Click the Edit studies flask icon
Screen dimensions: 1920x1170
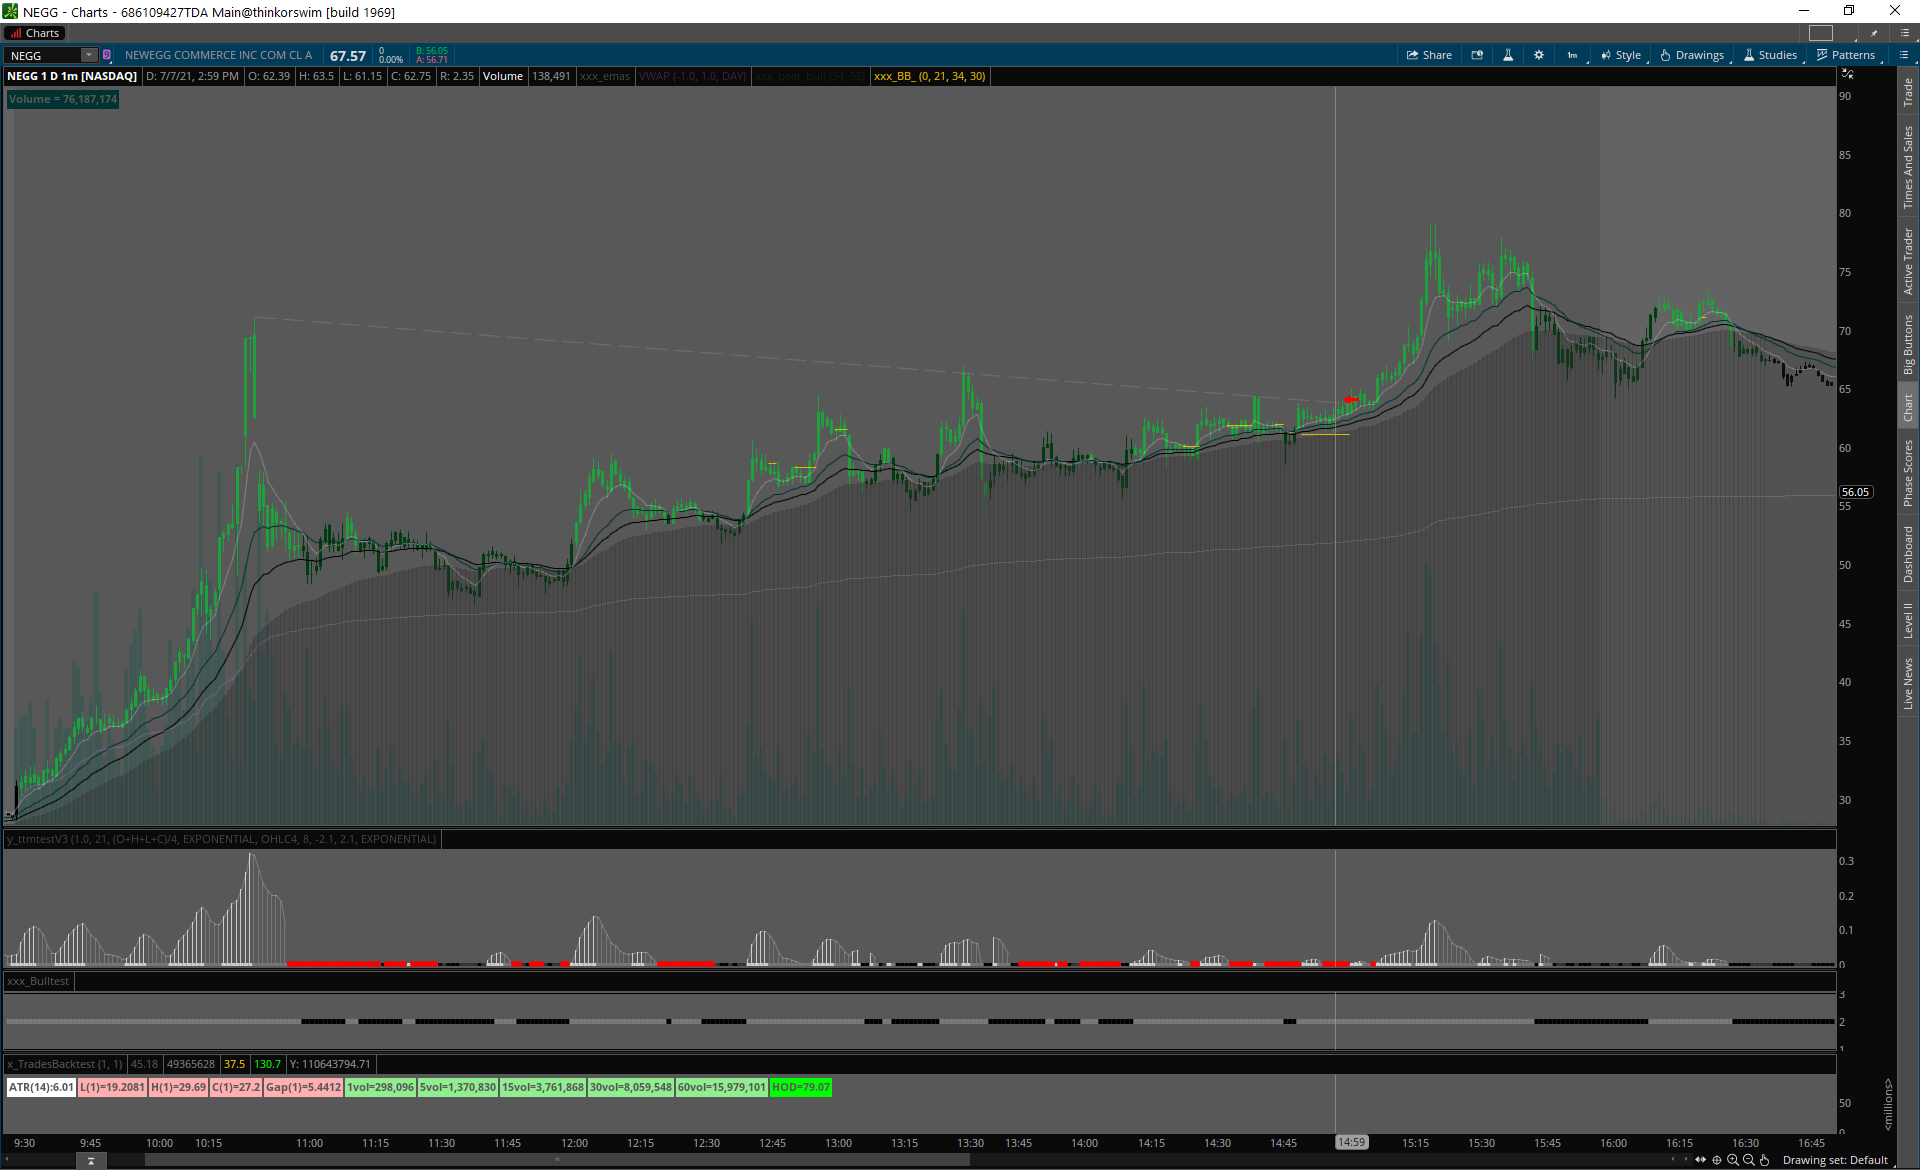1508,55
